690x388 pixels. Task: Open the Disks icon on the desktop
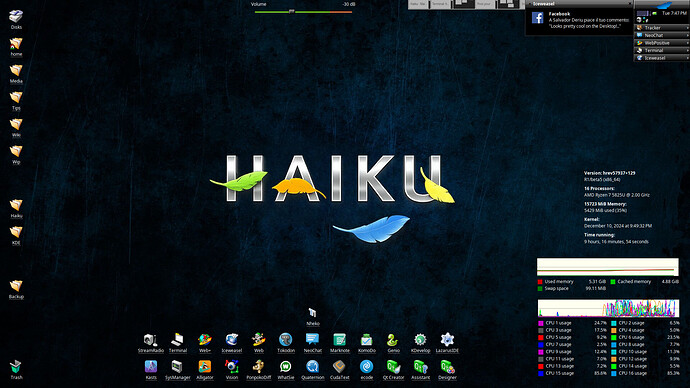coord(16,16)
